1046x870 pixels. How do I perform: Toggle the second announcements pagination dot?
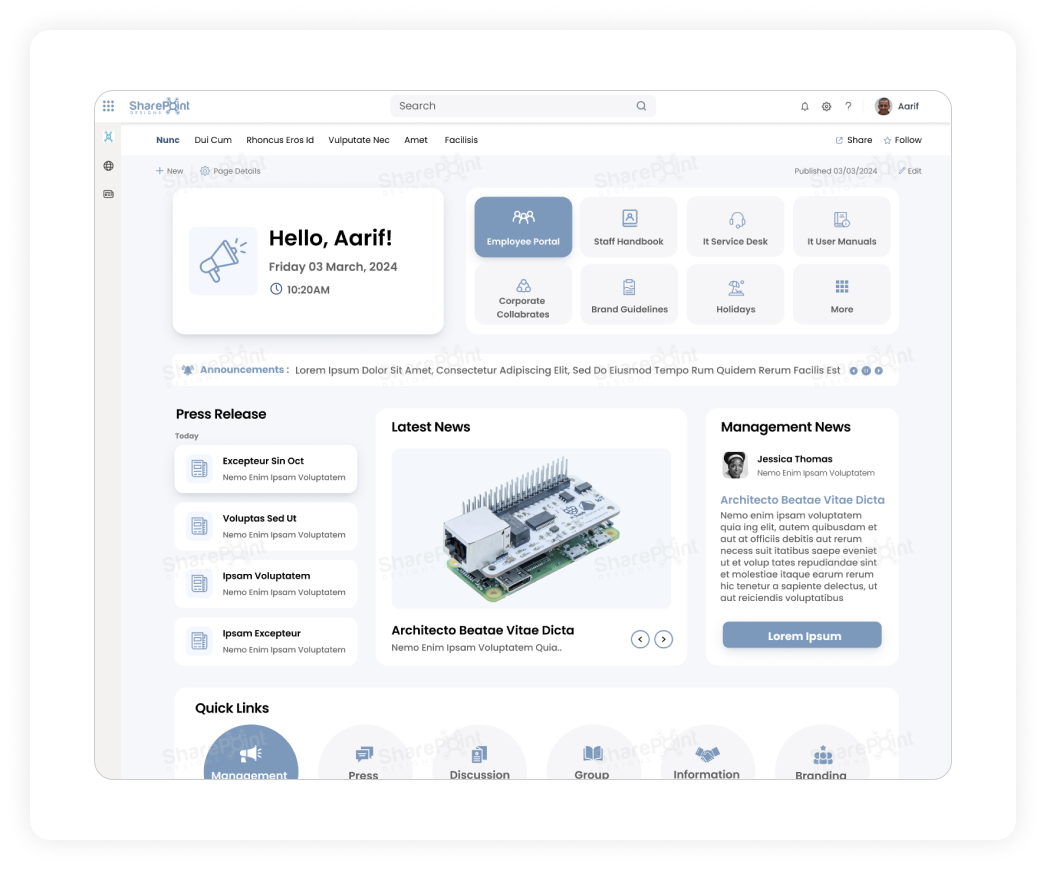tap(866, 370)
